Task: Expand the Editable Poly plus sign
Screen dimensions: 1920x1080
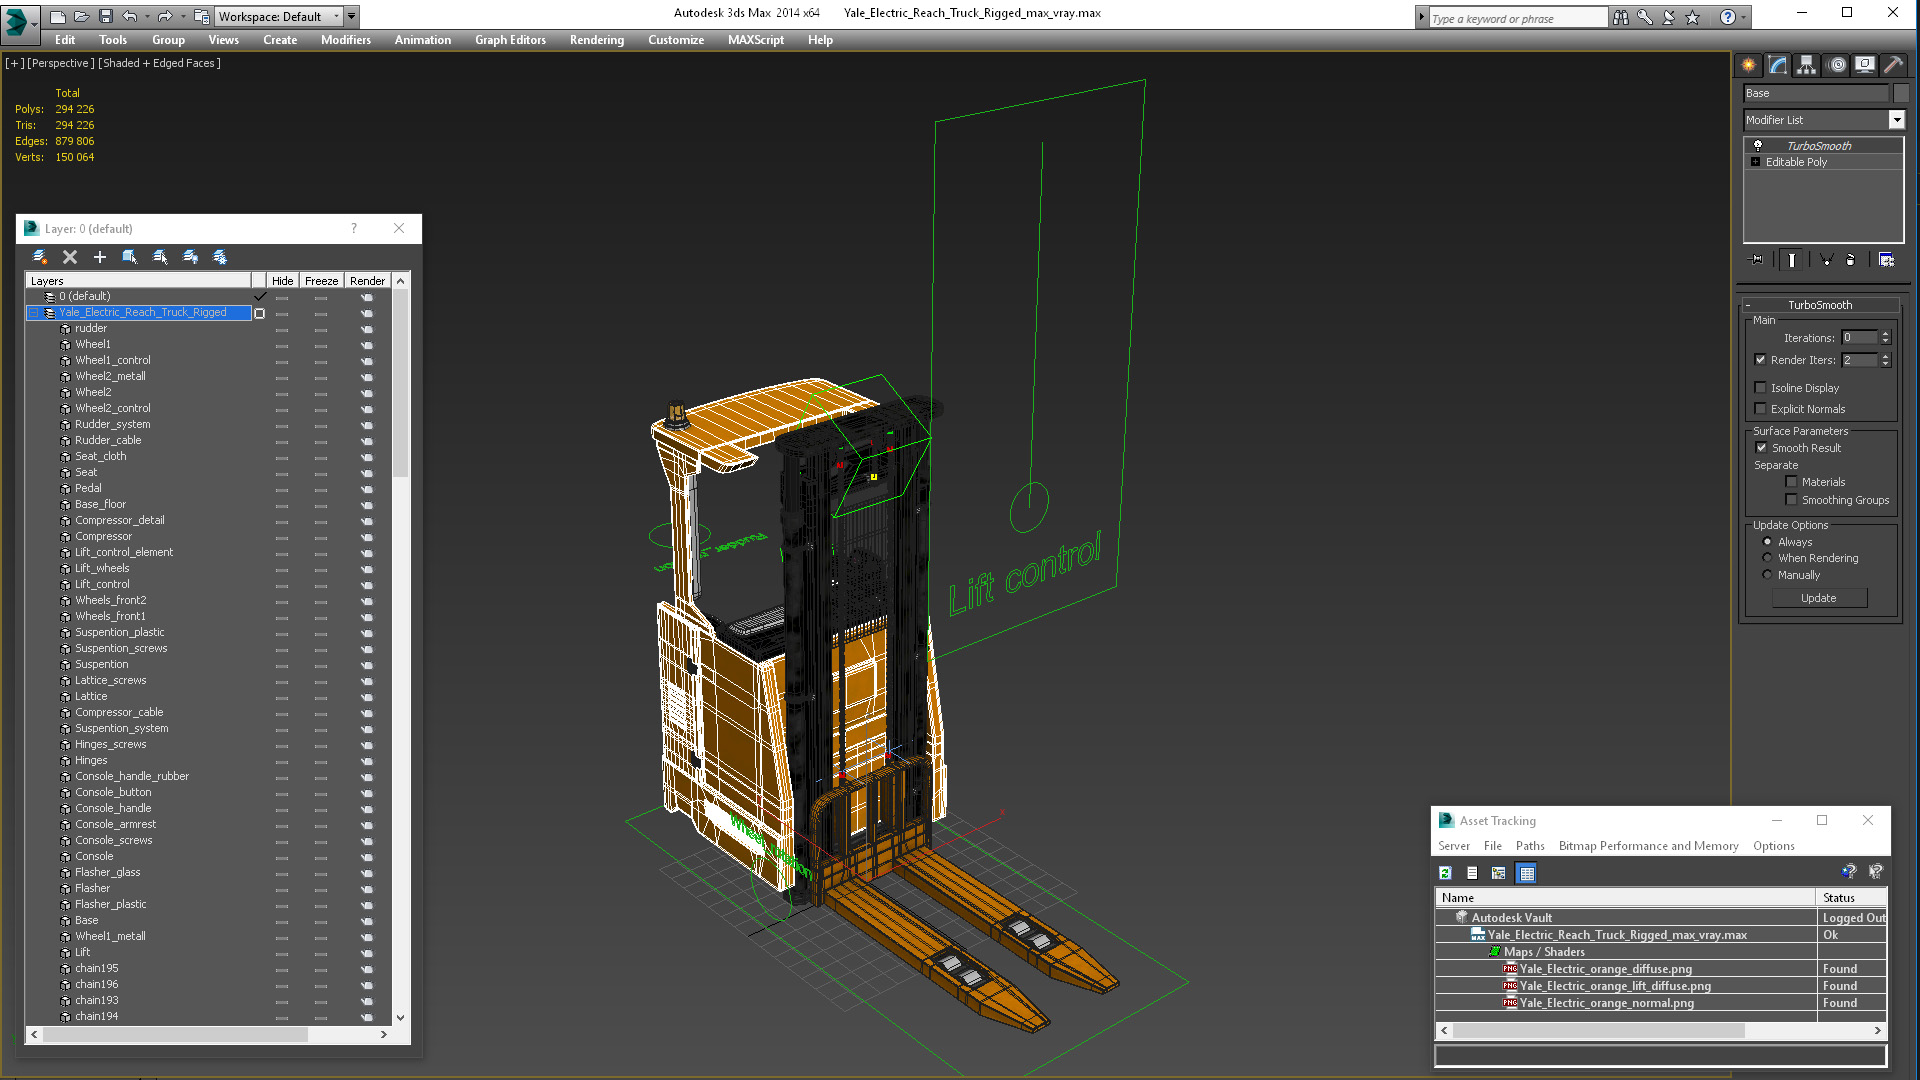Action: pos(1755,162)
